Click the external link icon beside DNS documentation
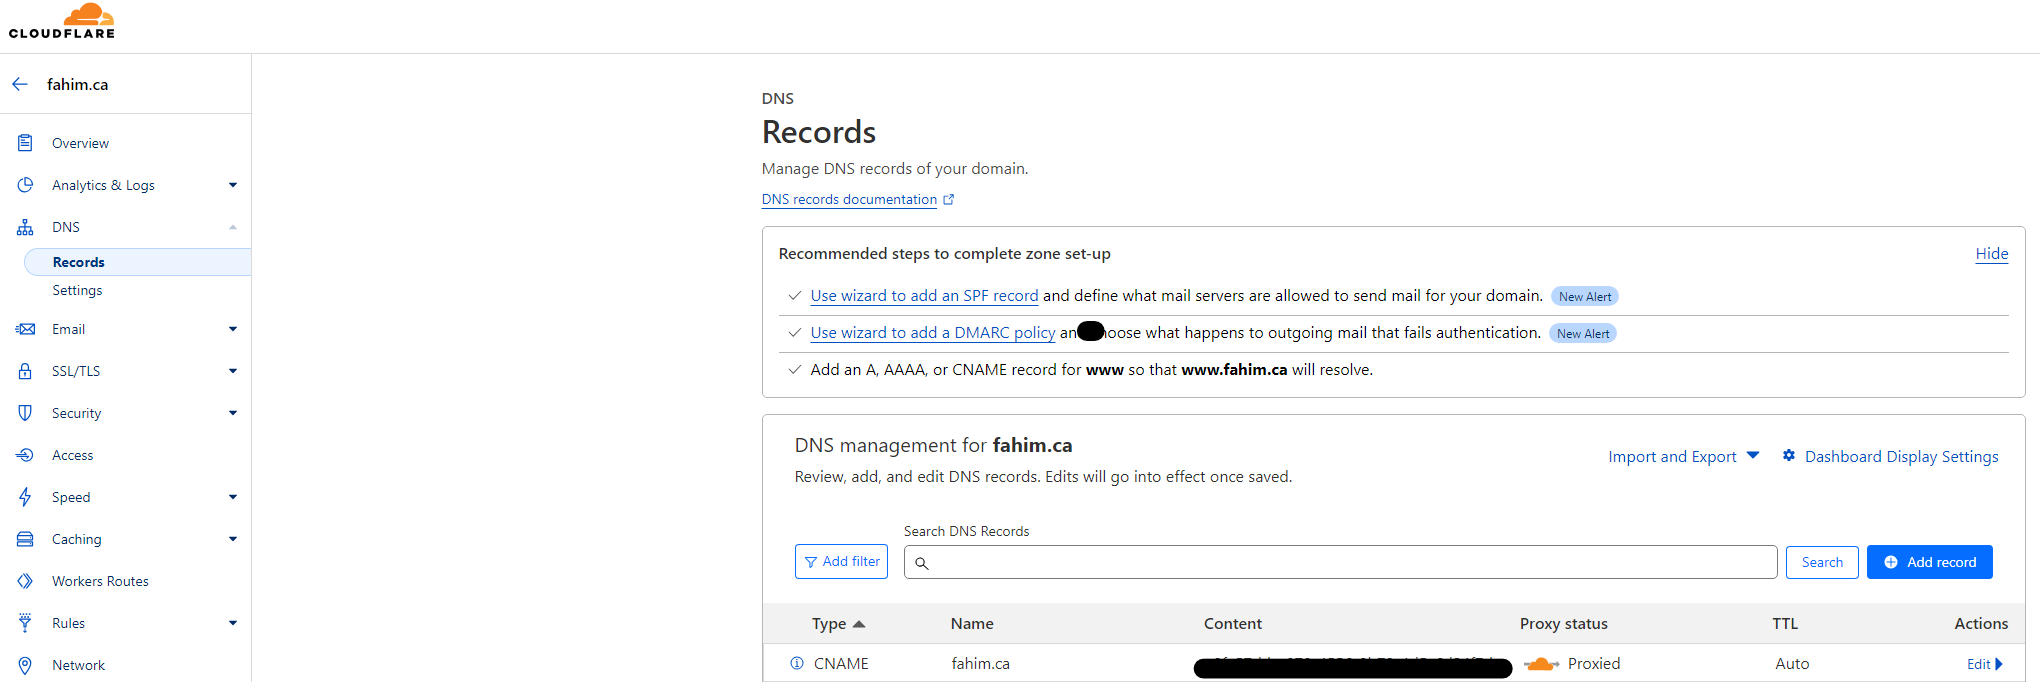Screen dimensions: 2040x682 tap(949, 199)
